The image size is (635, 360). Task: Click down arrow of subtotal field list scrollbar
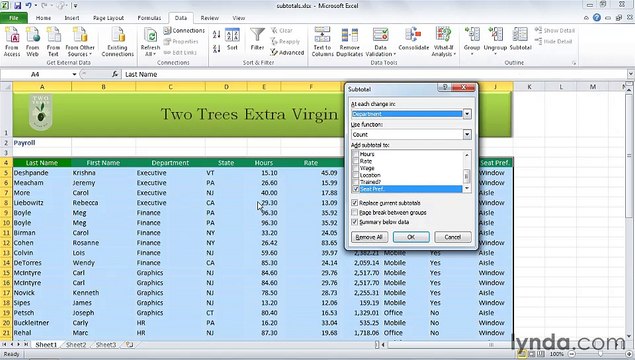point(467,189)
